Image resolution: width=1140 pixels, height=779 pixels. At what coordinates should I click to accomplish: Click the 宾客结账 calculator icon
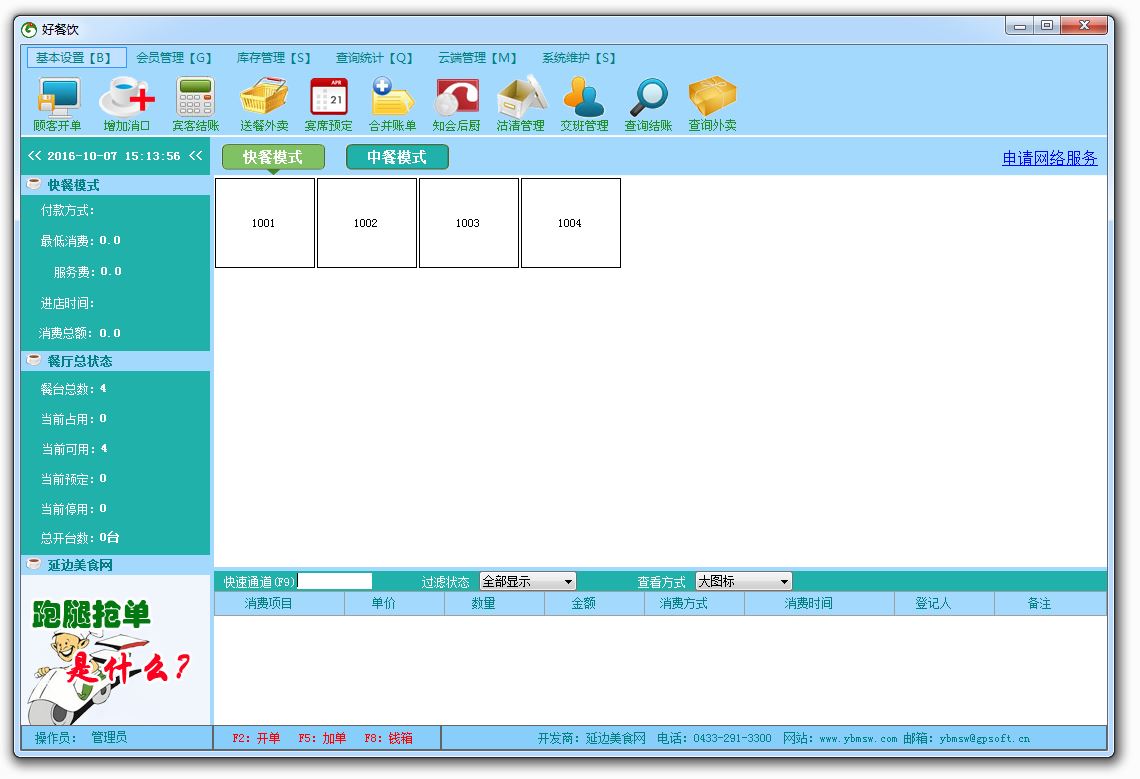pos(196,99)
